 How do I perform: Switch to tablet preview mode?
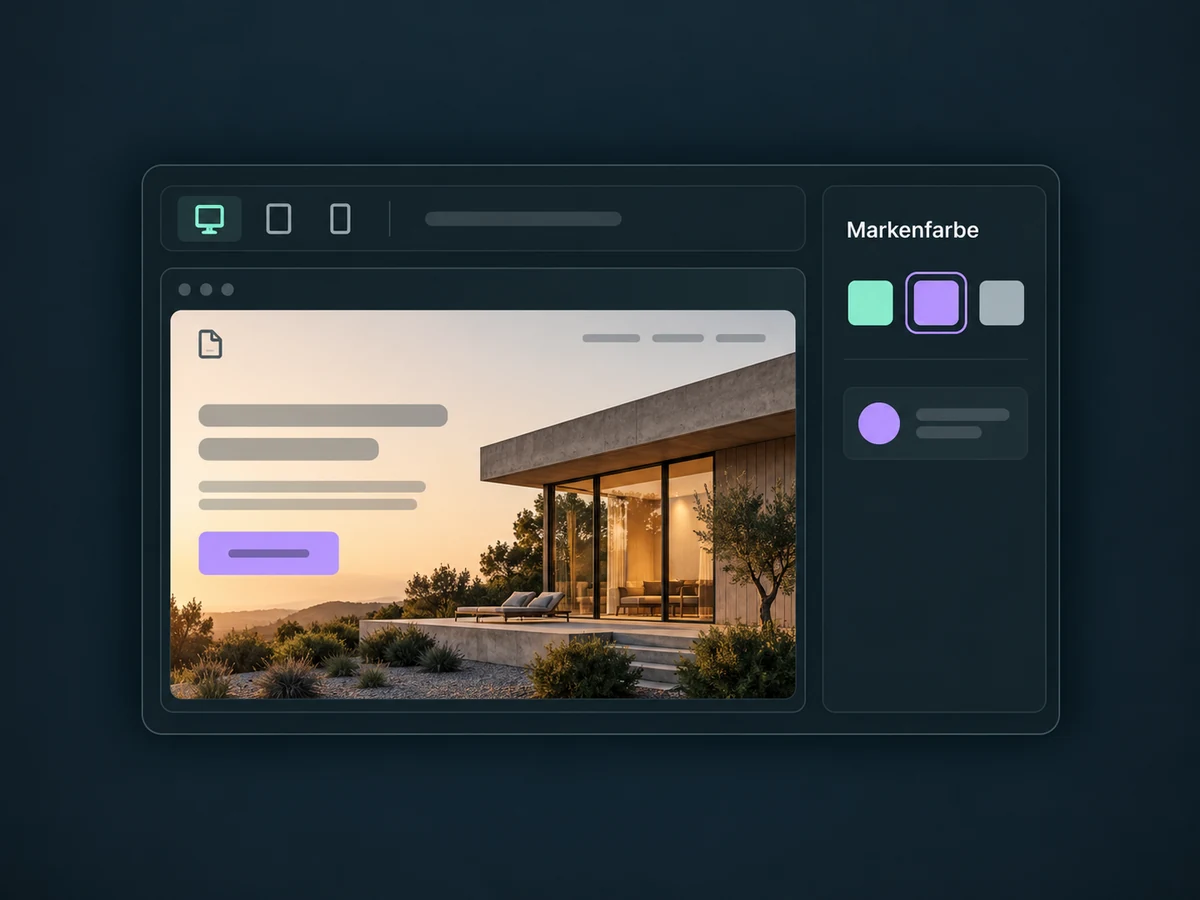coord(279,219)
